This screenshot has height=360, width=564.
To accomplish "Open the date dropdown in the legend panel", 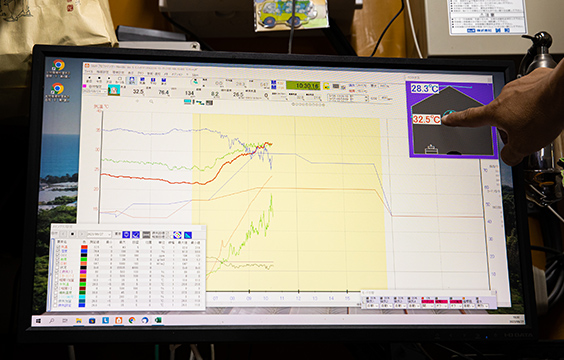I will (x=99, y=234).
